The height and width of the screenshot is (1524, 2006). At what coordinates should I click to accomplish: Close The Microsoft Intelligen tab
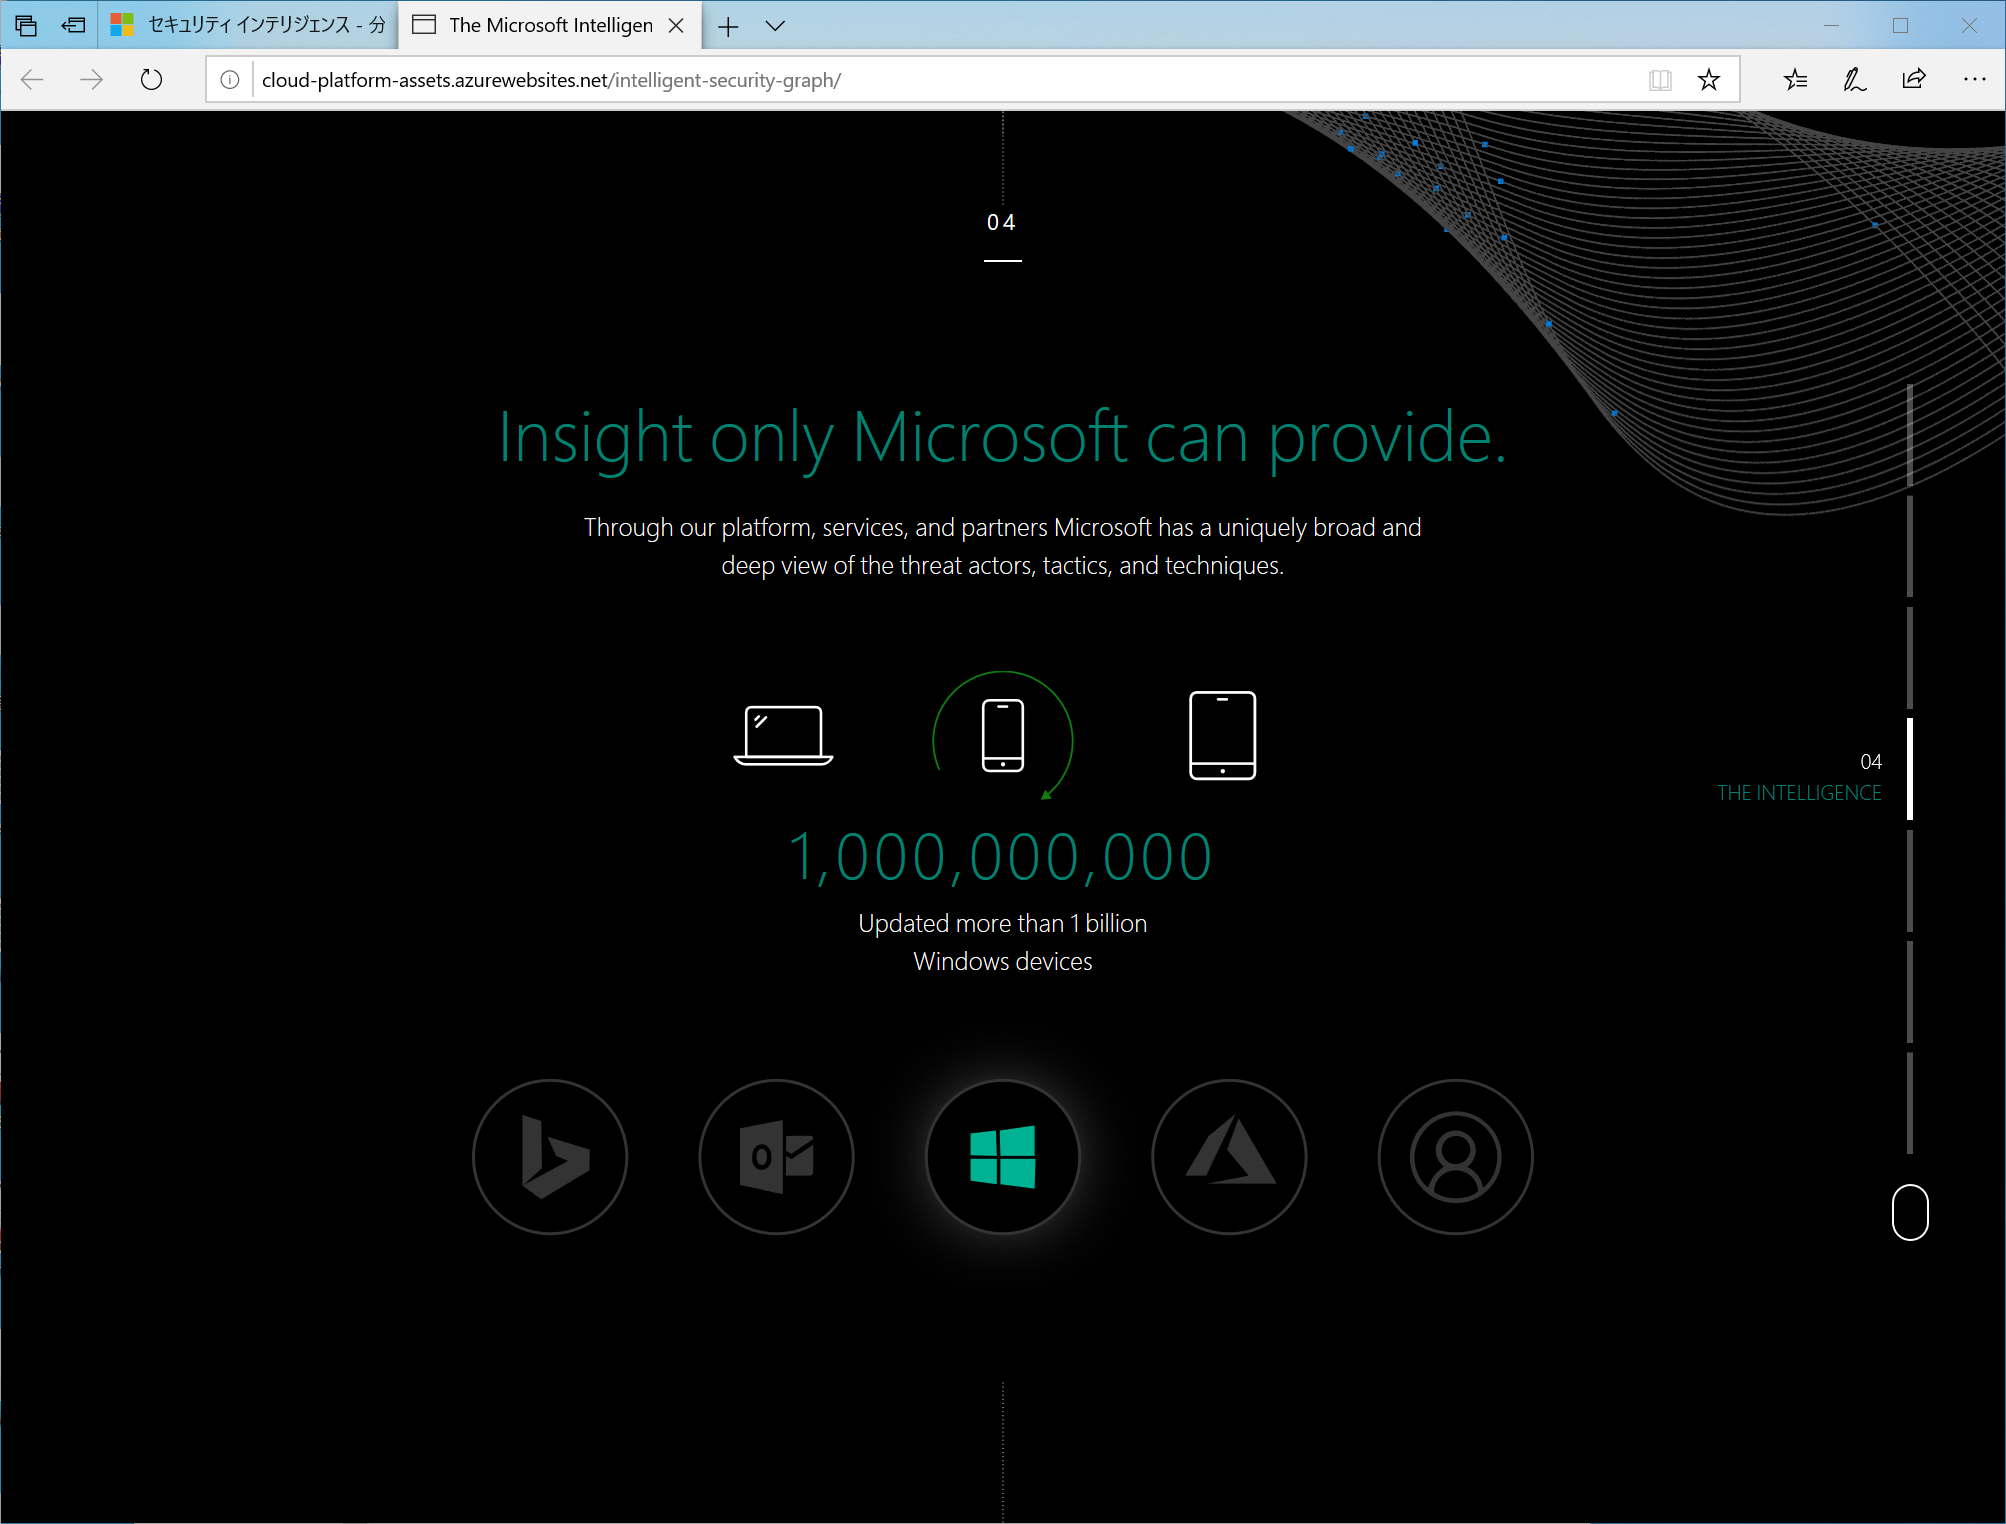coord(676,26)
